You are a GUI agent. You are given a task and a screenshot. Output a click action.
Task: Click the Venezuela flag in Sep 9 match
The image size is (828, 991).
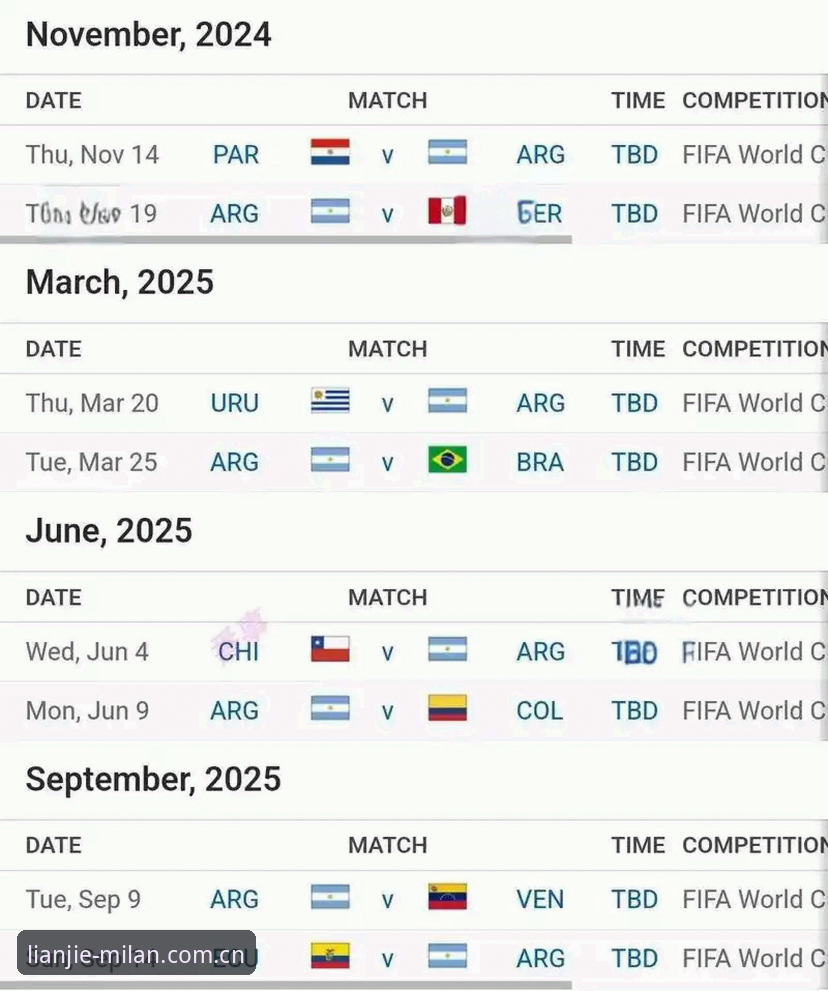coord(447,897)
